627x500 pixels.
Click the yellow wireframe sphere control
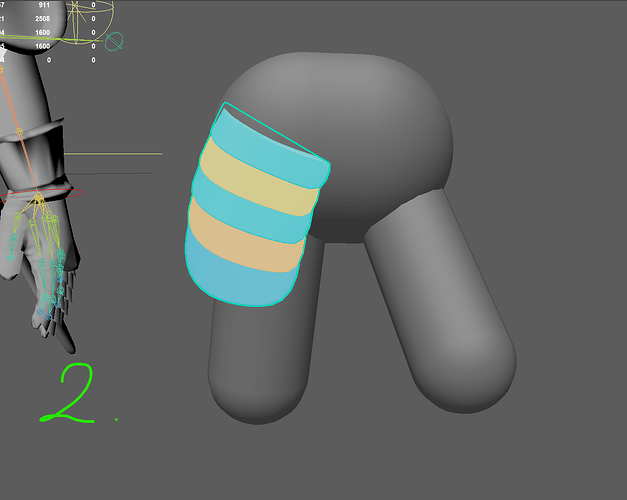tap(88, 22)
